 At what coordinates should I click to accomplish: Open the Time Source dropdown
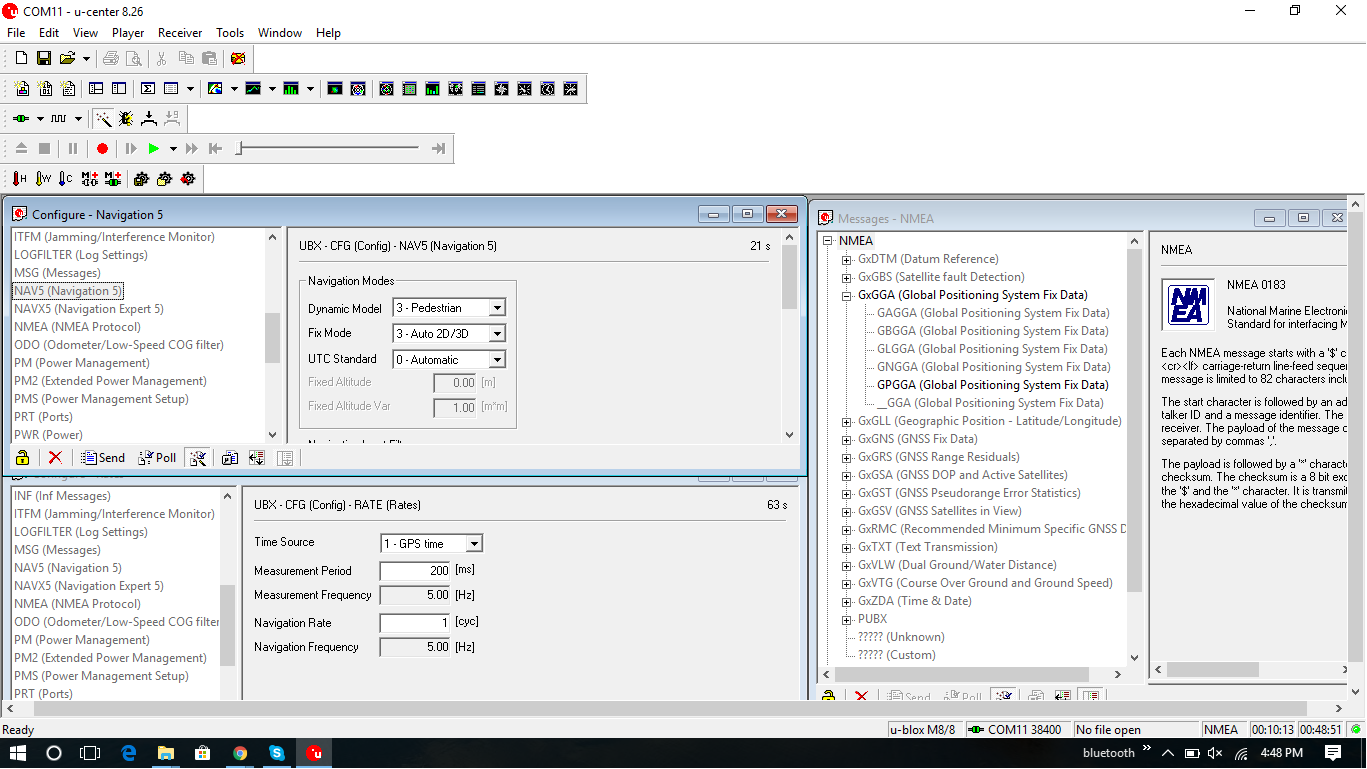(x=474, y=543)
